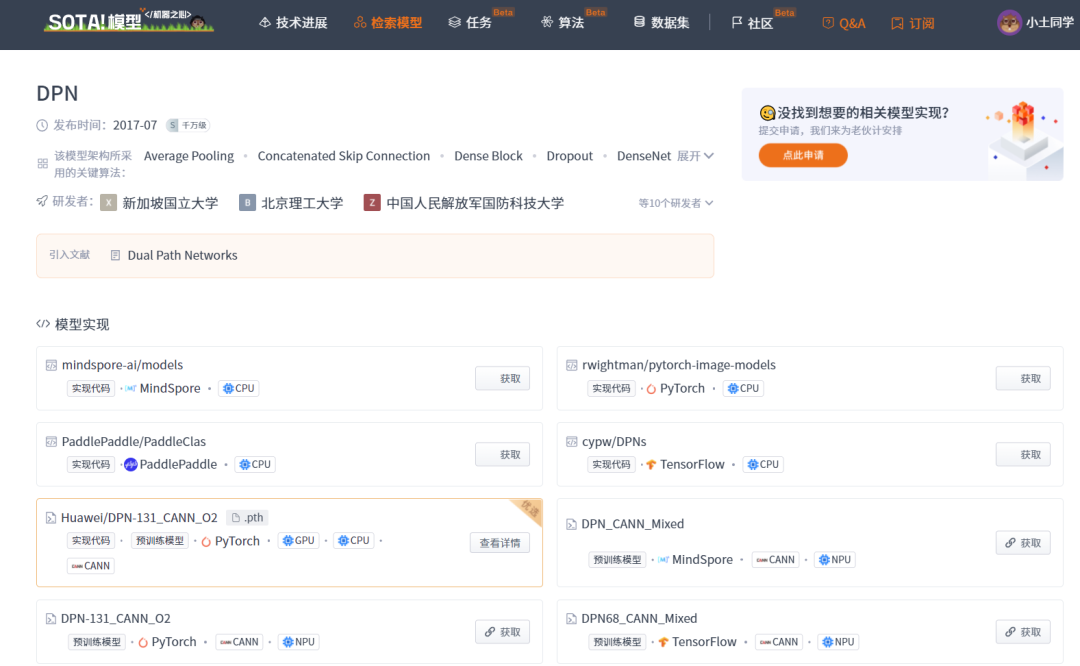
Task: Click PyTorch flame icon in rwightman card
Action: point(651,388)
